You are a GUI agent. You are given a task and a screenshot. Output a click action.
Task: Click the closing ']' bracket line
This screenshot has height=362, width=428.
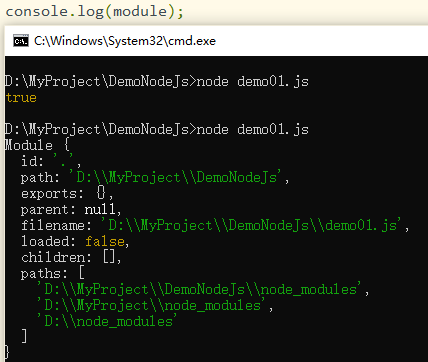[x=24, y=336]
